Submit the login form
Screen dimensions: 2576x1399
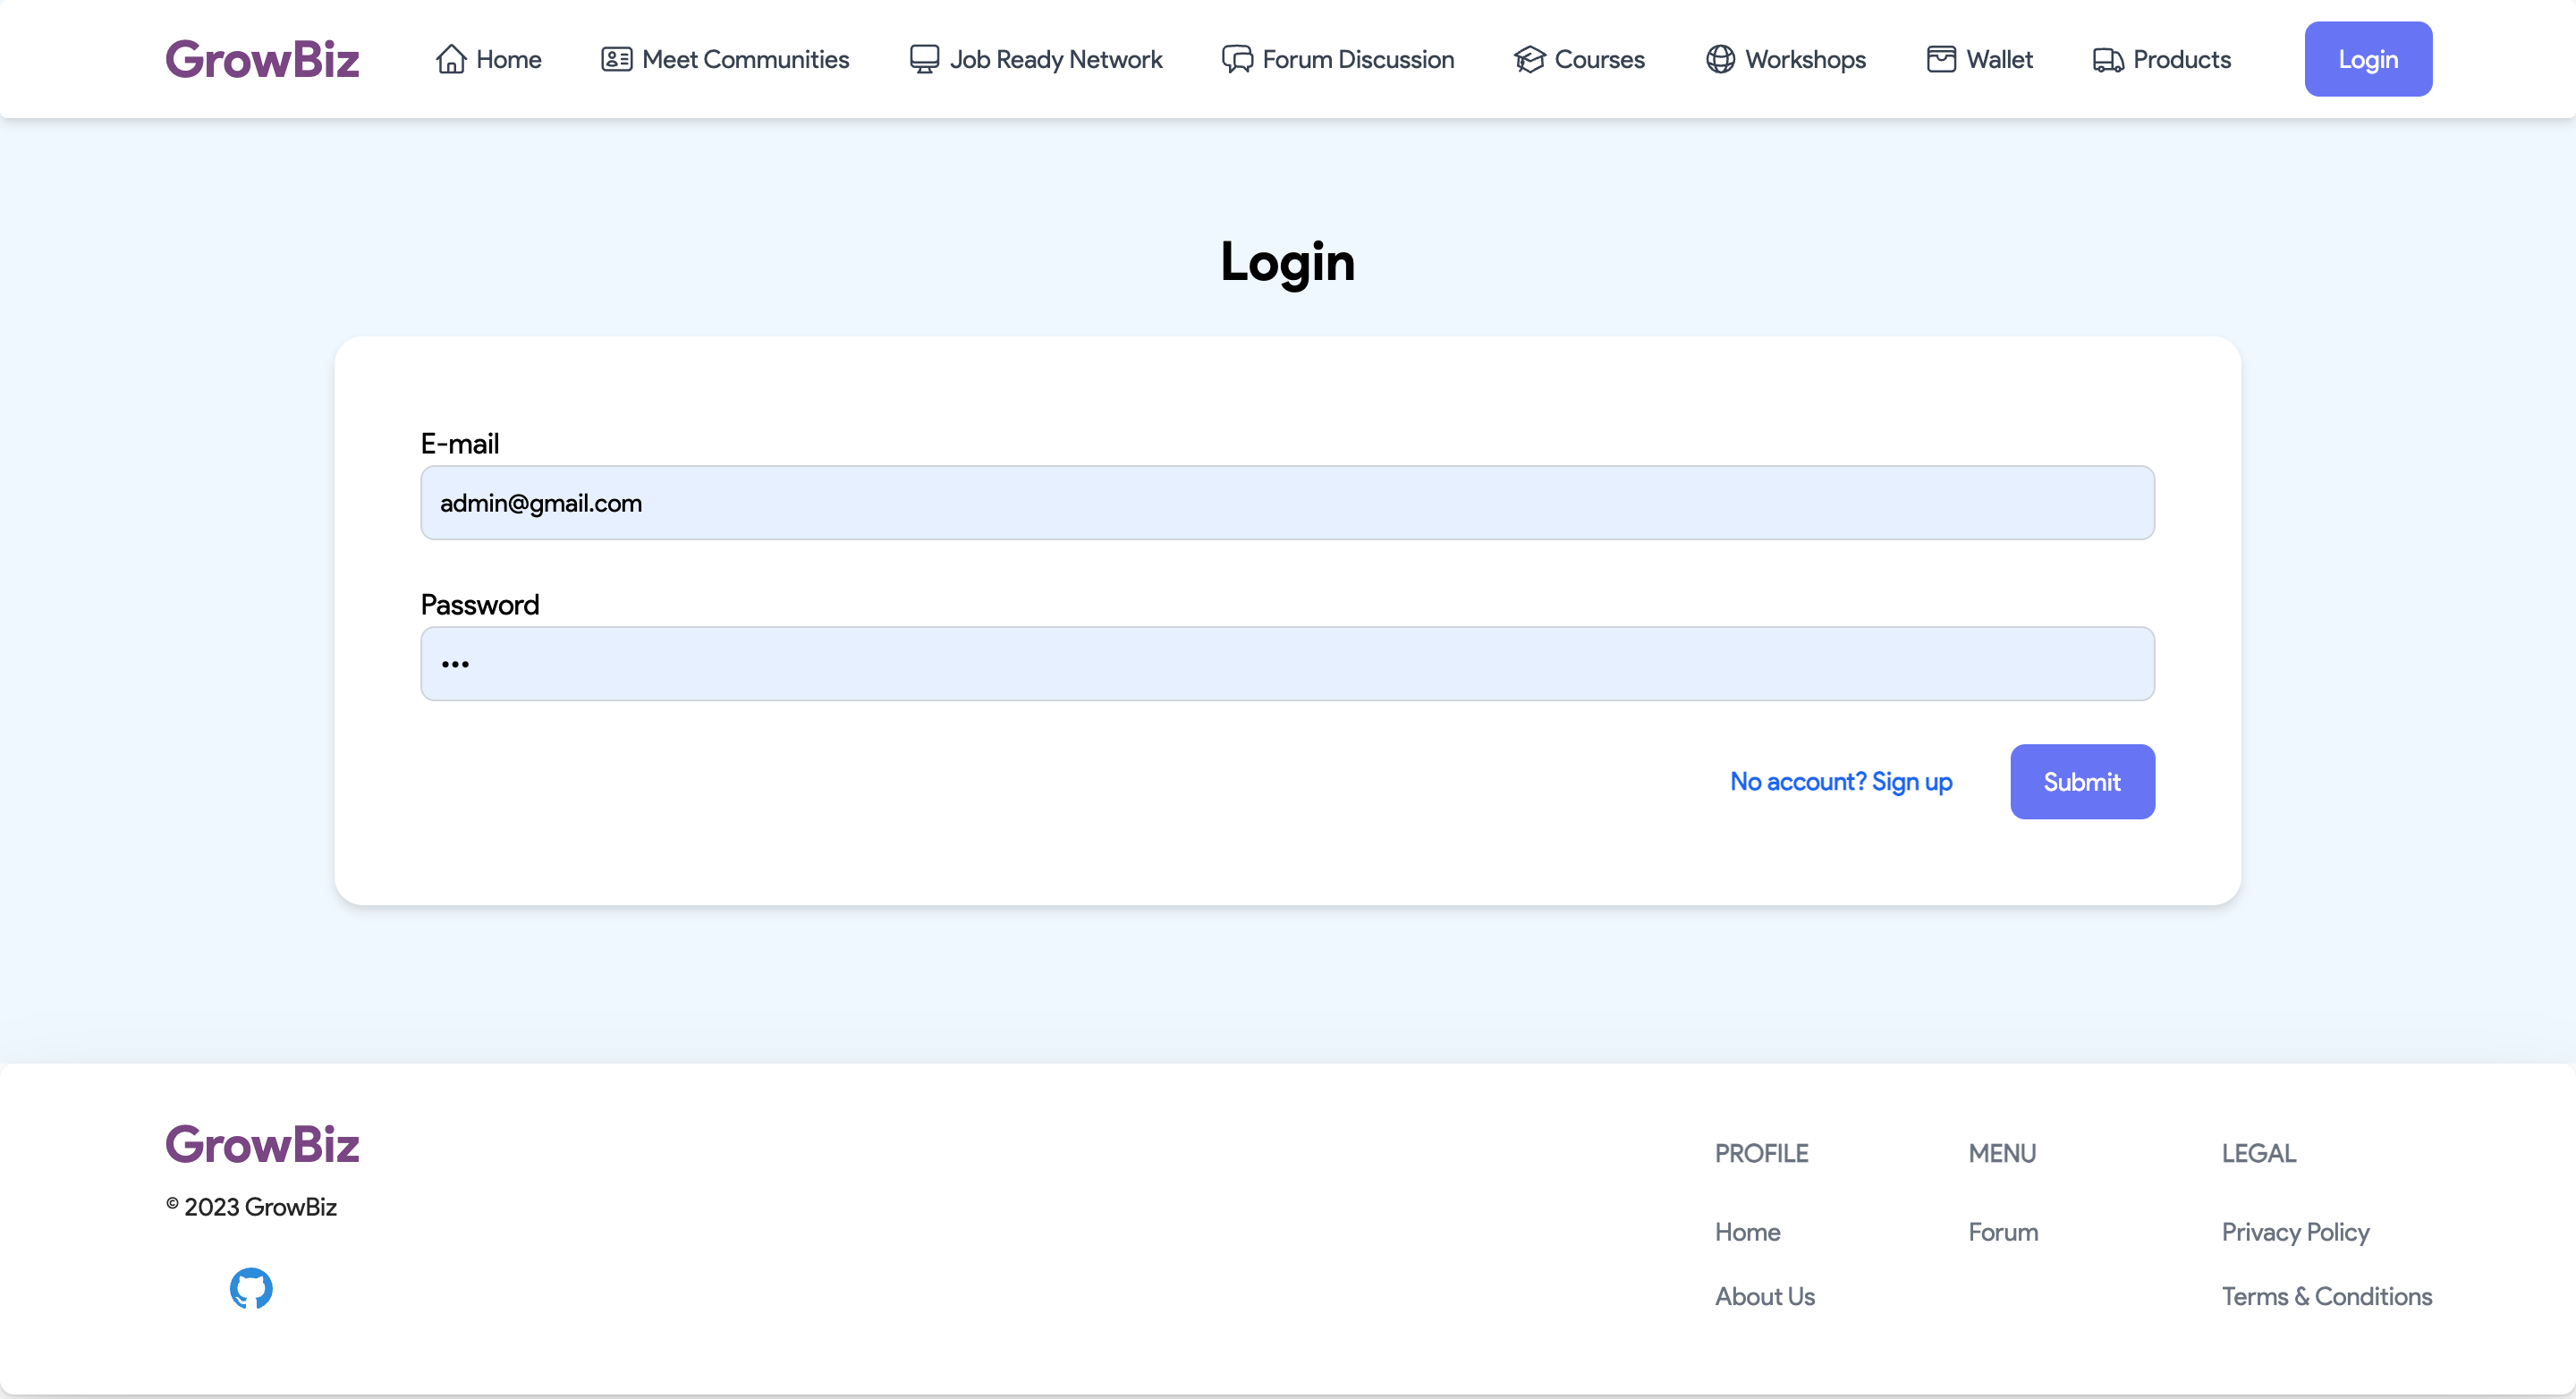pyautogui.click(x=2081, y=782)
